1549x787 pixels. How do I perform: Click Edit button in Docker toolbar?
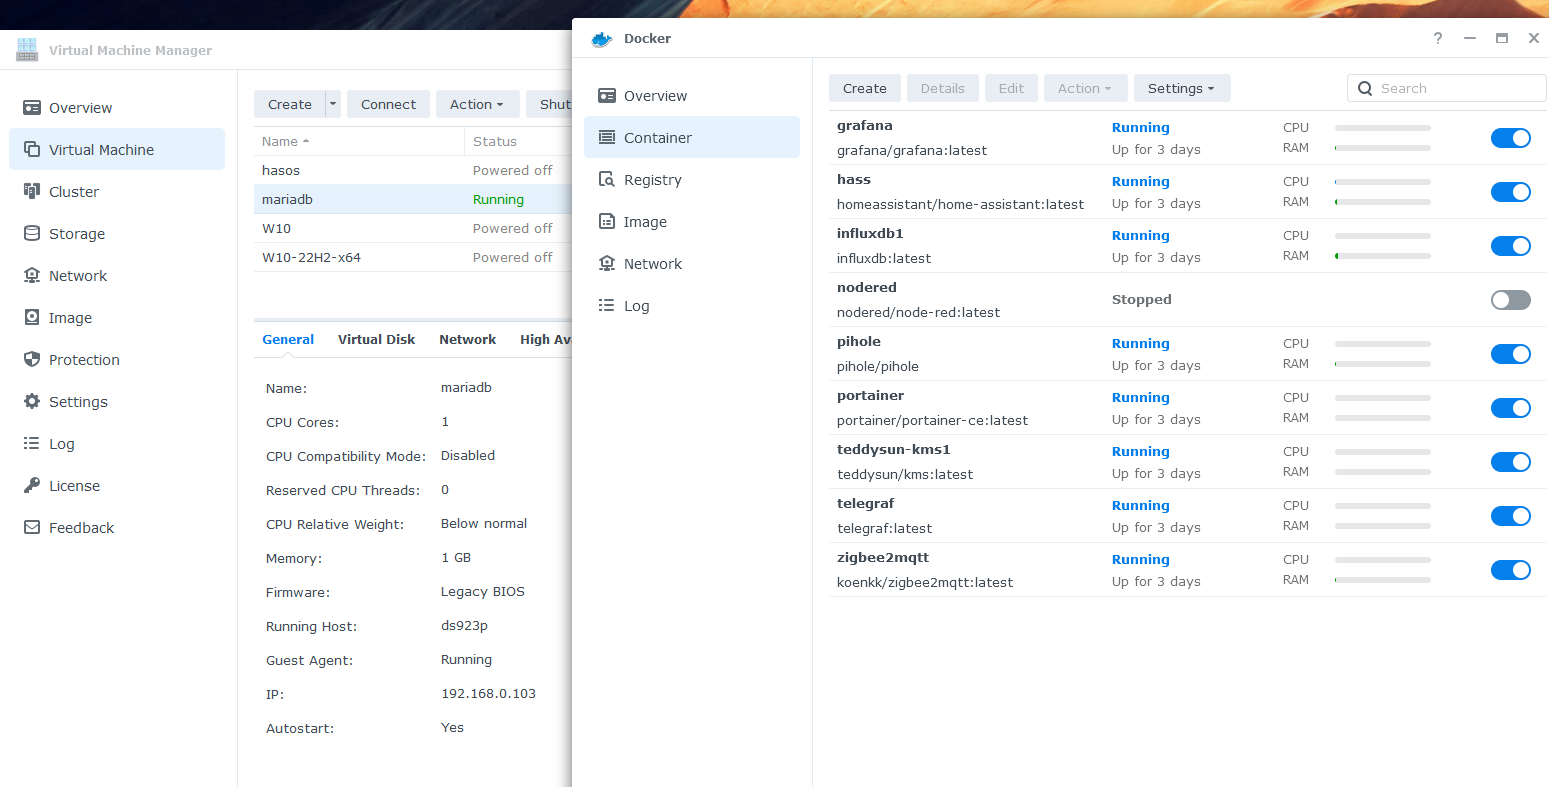pos(1012,88)
